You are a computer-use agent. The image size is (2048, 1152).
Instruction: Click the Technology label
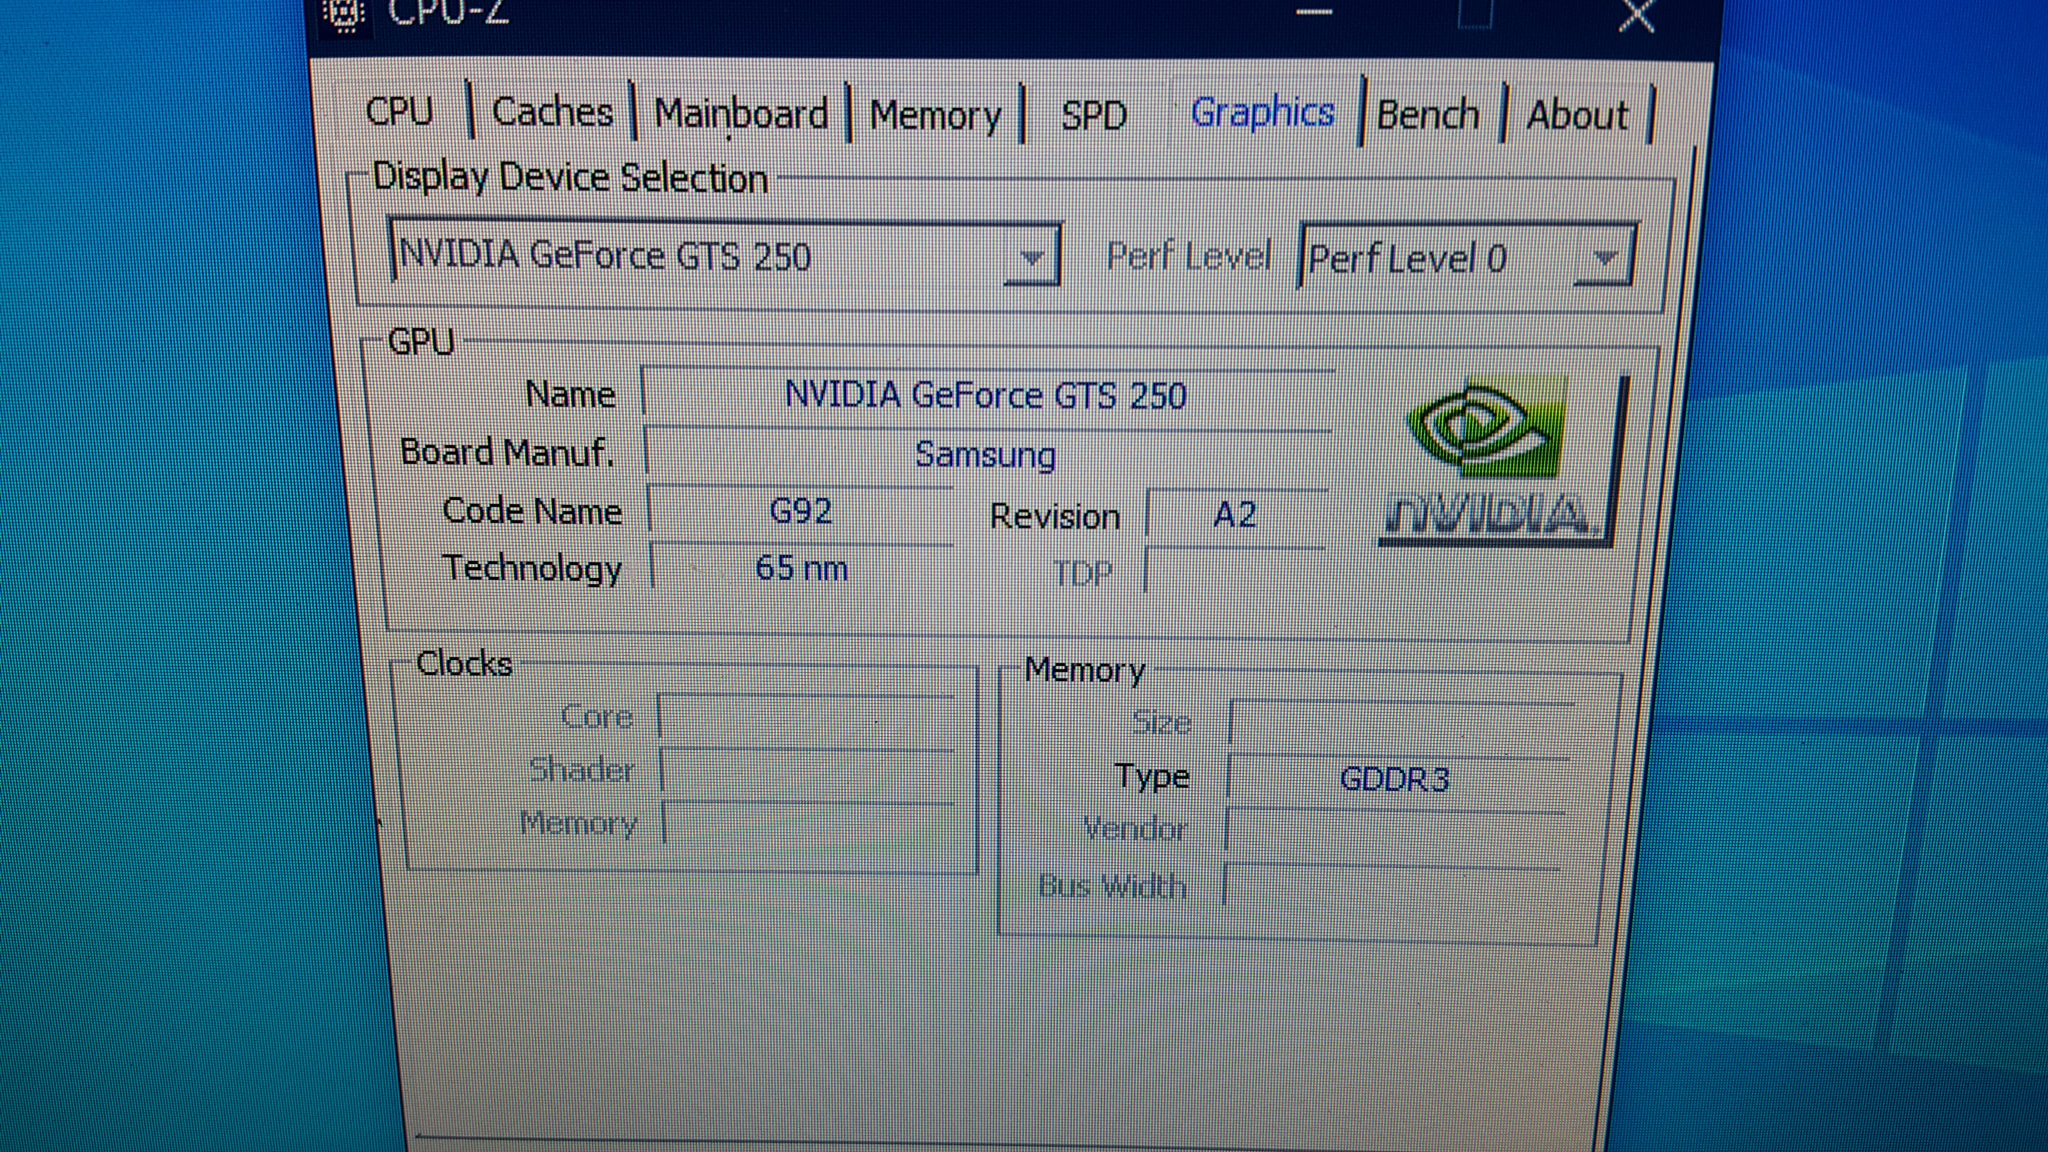(x=533, y=568)
